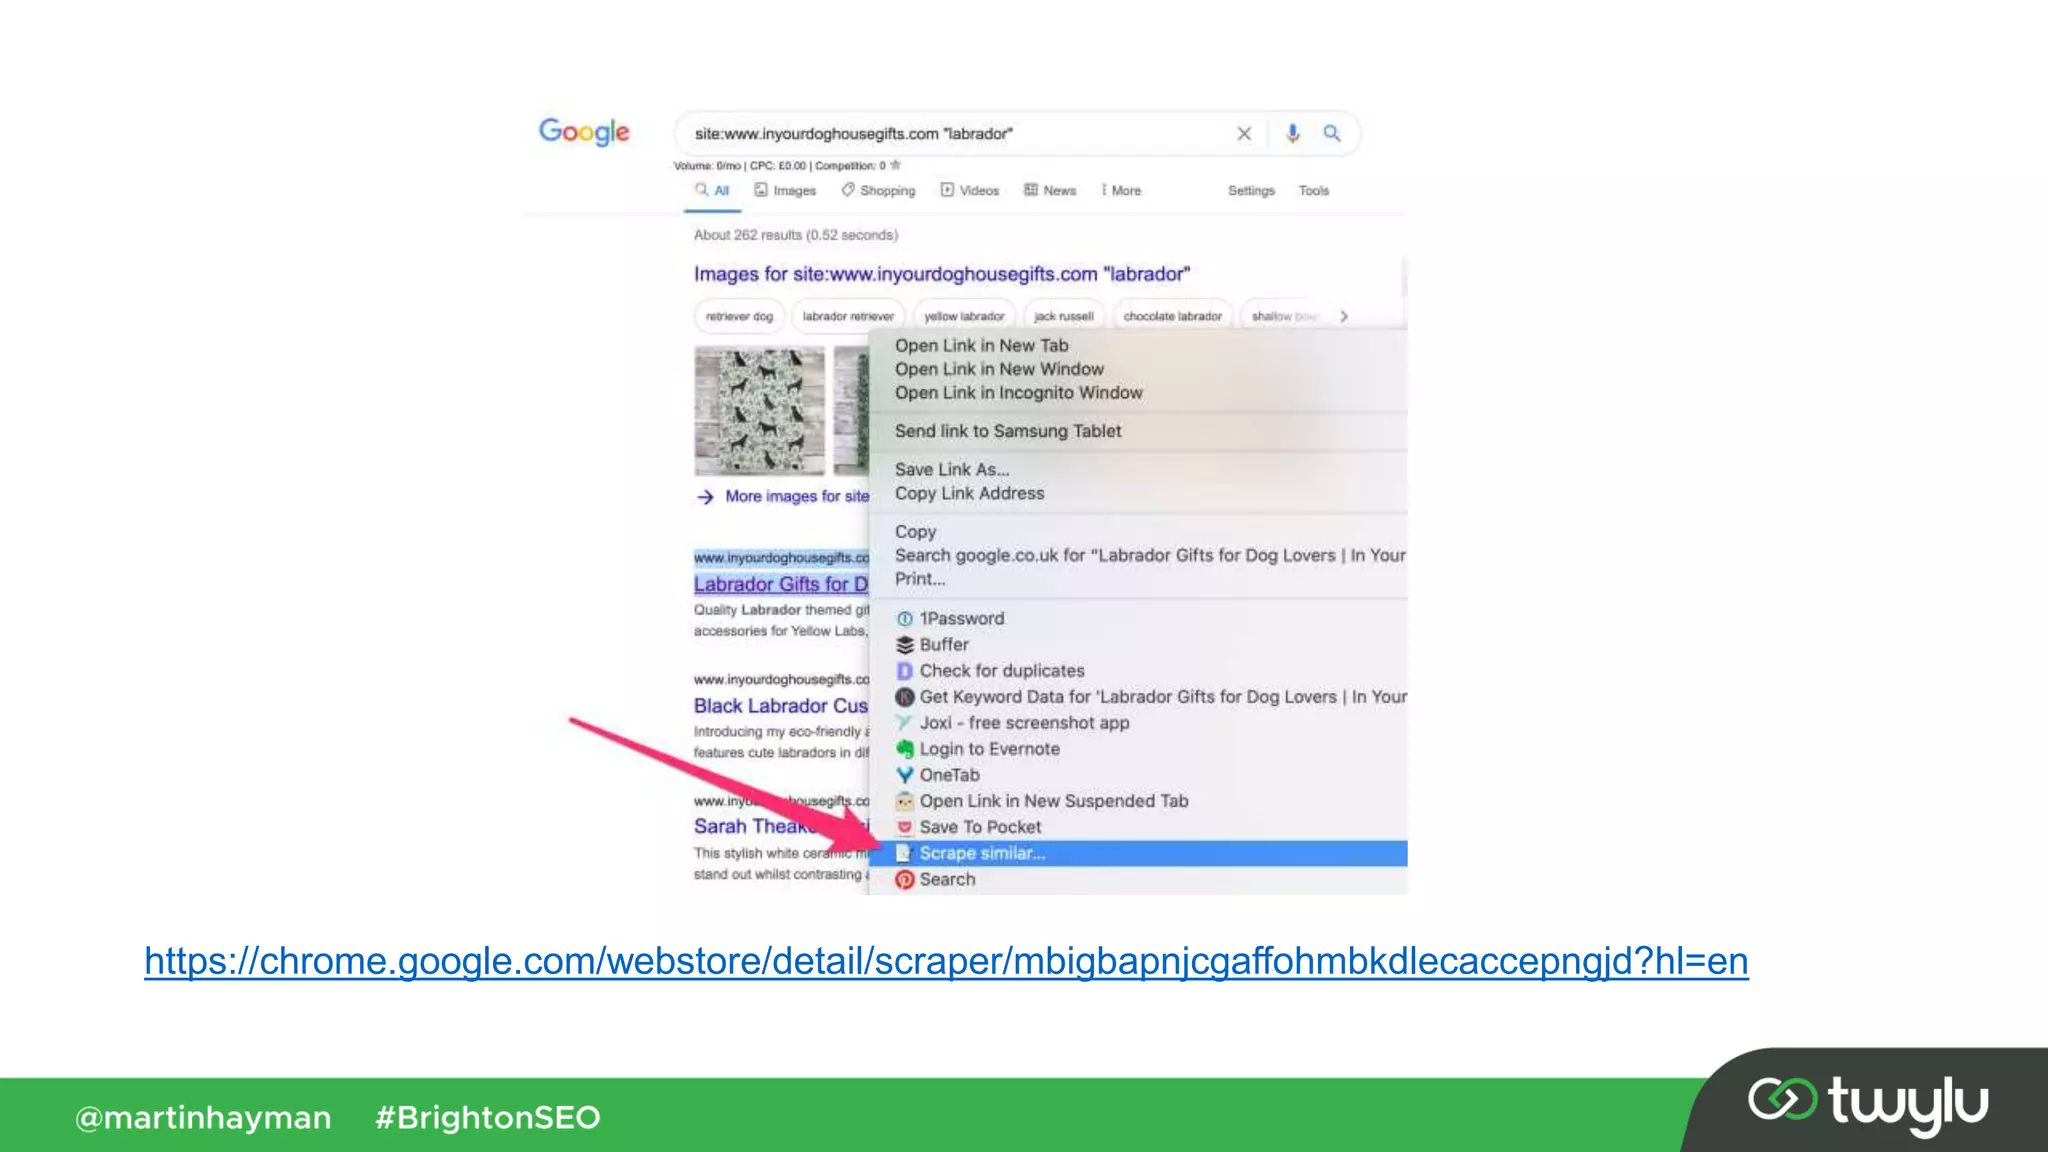Select the All results tab
Image resolution: width=2048 pixels, height=1152 pixels.
click(712, 190)
